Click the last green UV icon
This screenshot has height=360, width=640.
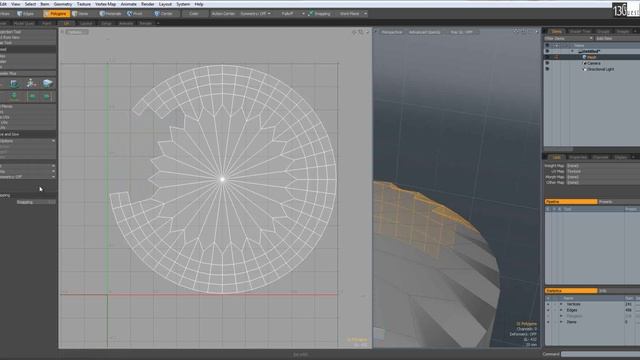tap(47, 96)
